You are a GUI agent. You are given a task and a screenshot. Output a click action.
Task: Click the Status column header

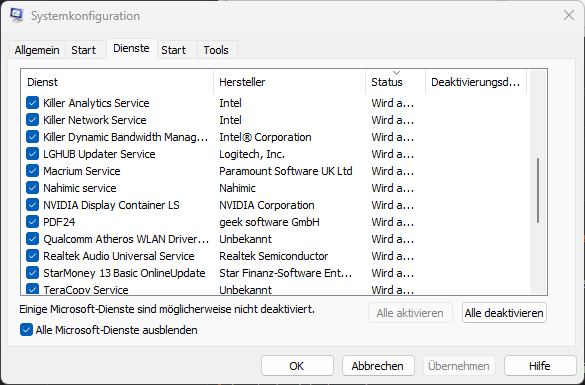point(395,82)
